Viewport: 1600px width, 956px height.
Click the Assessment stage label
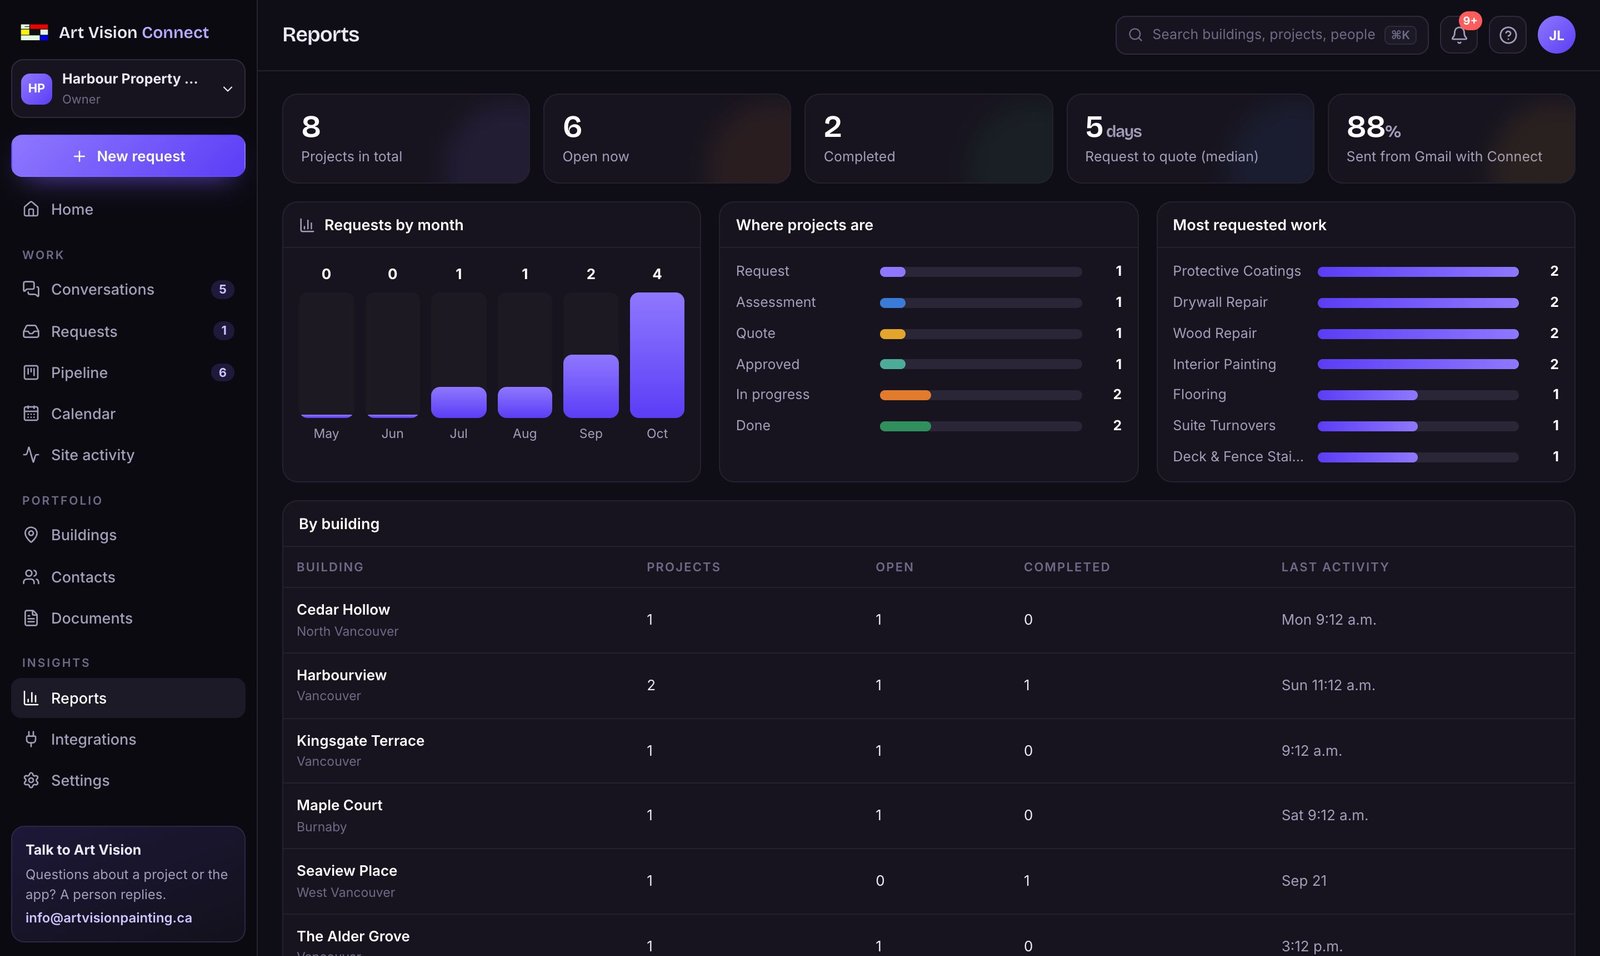click(776, 302)
